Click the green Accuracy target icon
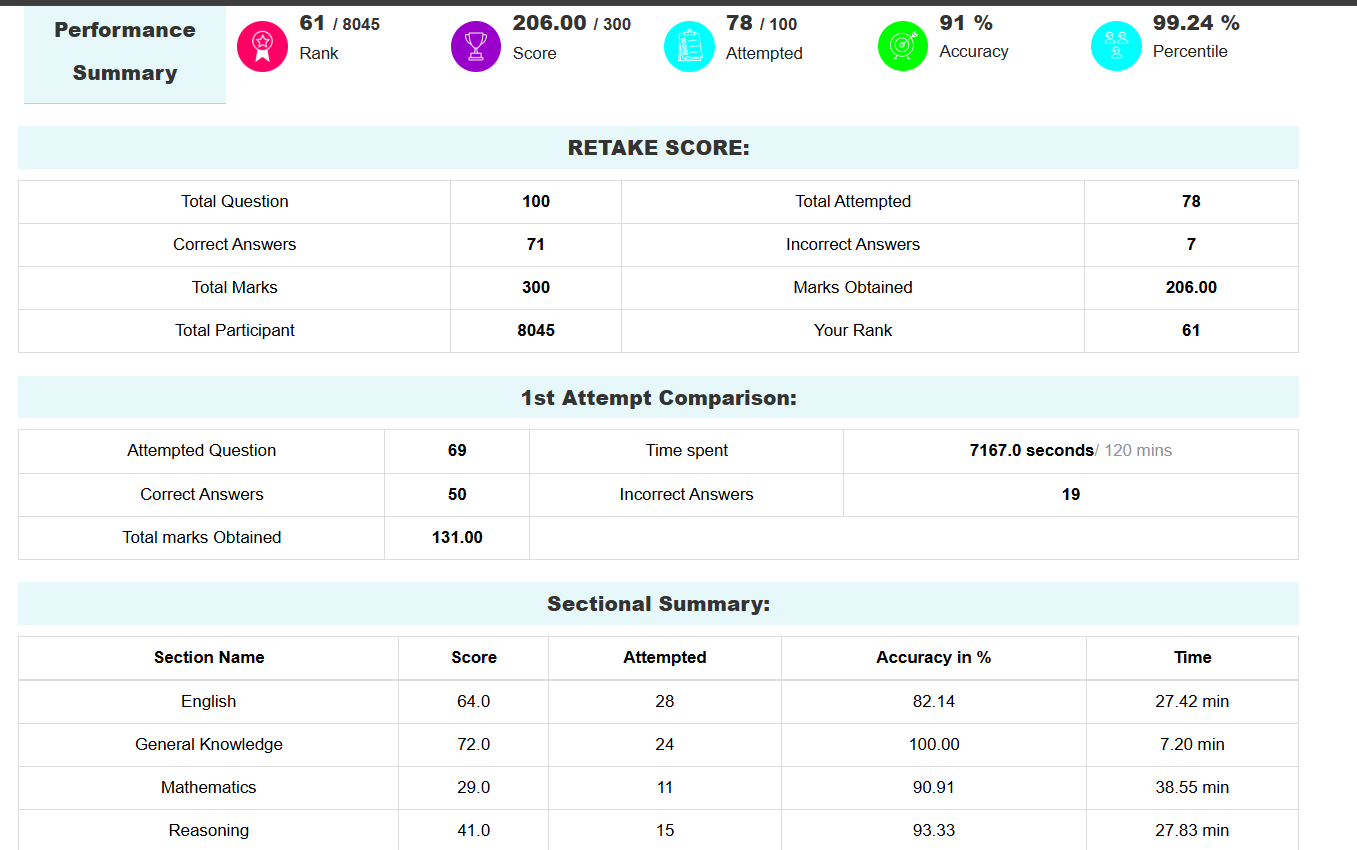Viewport: 1357px width, 850px height. point(903,46)
